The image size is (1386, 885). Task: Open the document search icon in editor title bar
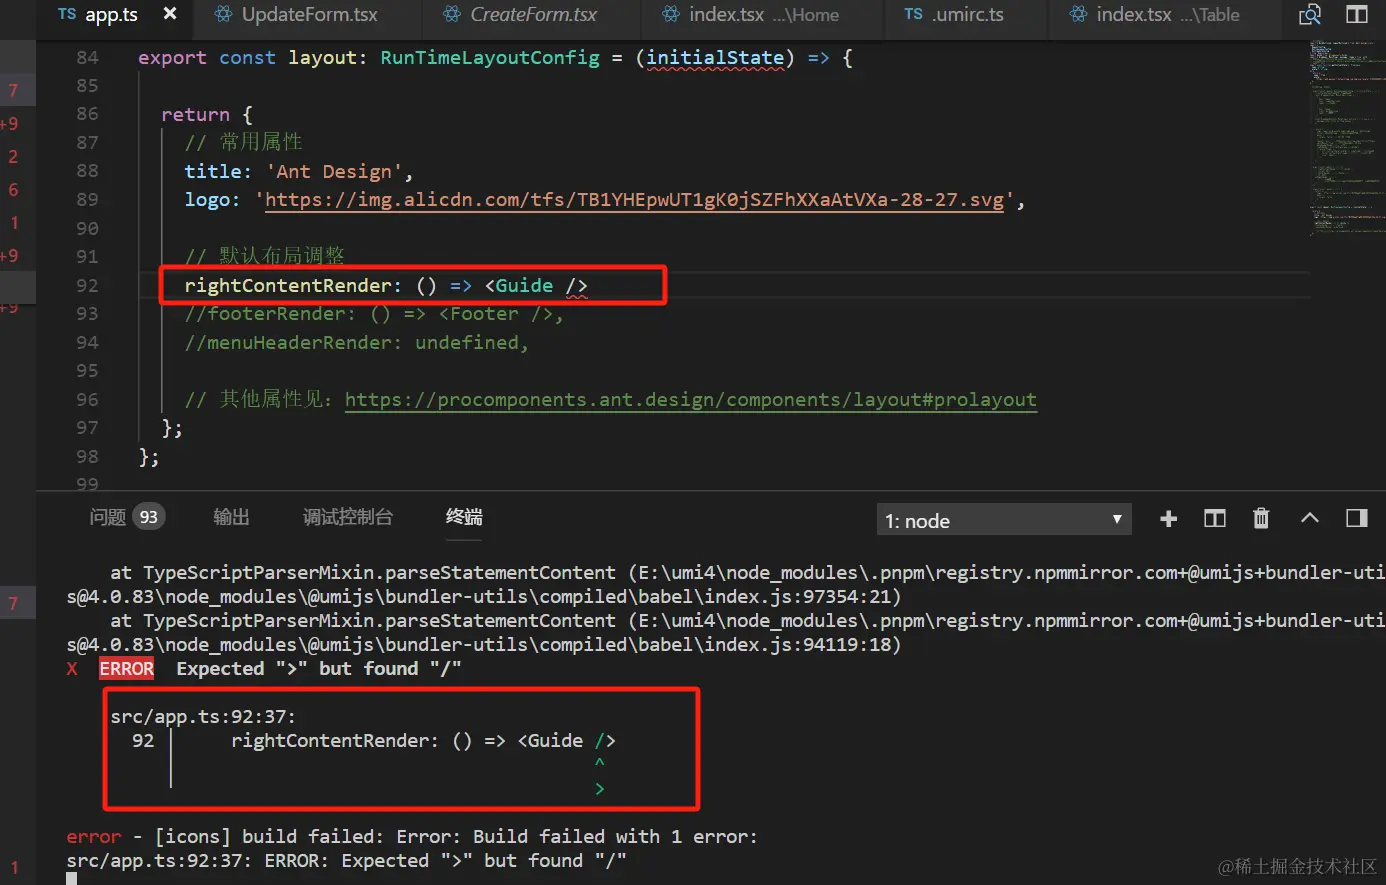[1310, 14]
